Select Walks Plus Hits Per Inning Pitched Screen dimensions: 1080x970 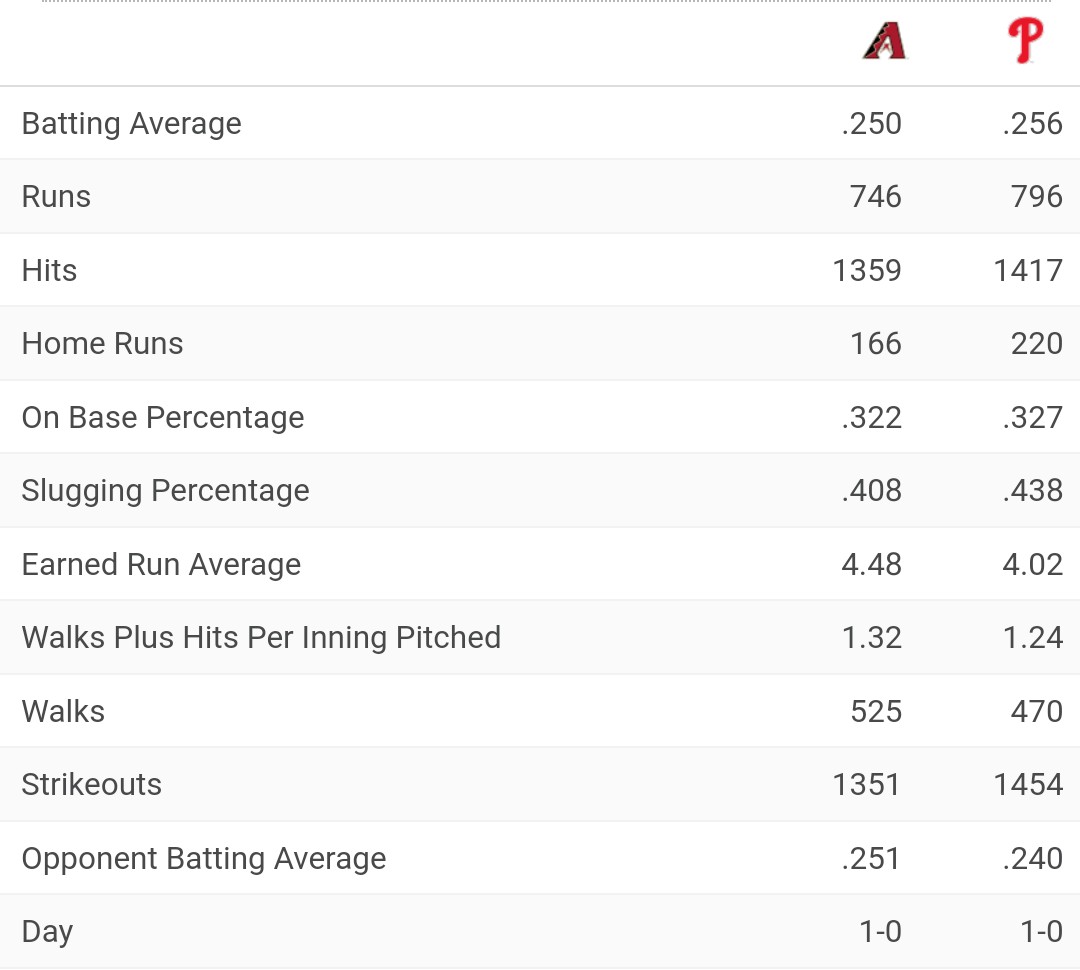point(261,638)
